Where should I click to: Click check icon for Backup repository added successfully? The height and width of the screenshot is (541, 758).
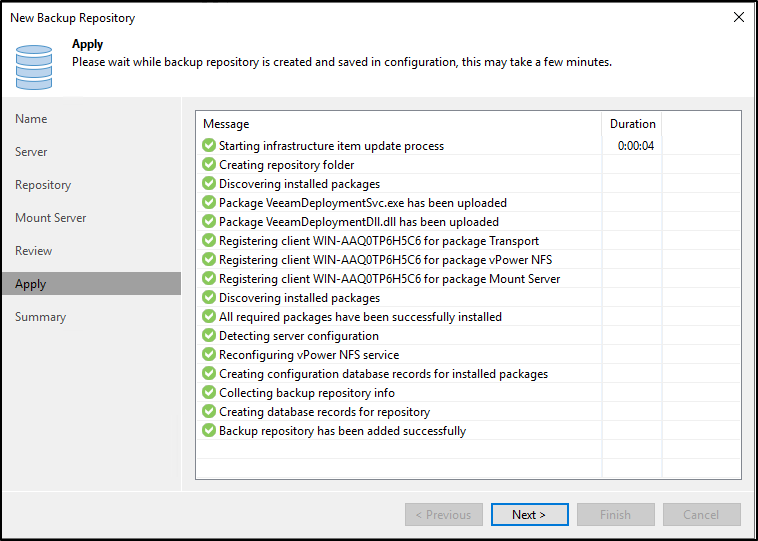click(209, 430)
